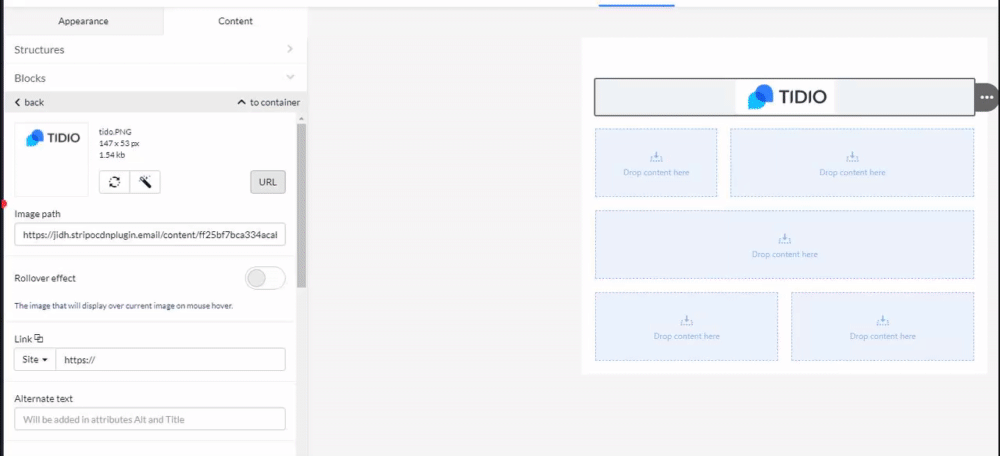
Task: Click the Alternate text input field
Action: tap(150, 419)
